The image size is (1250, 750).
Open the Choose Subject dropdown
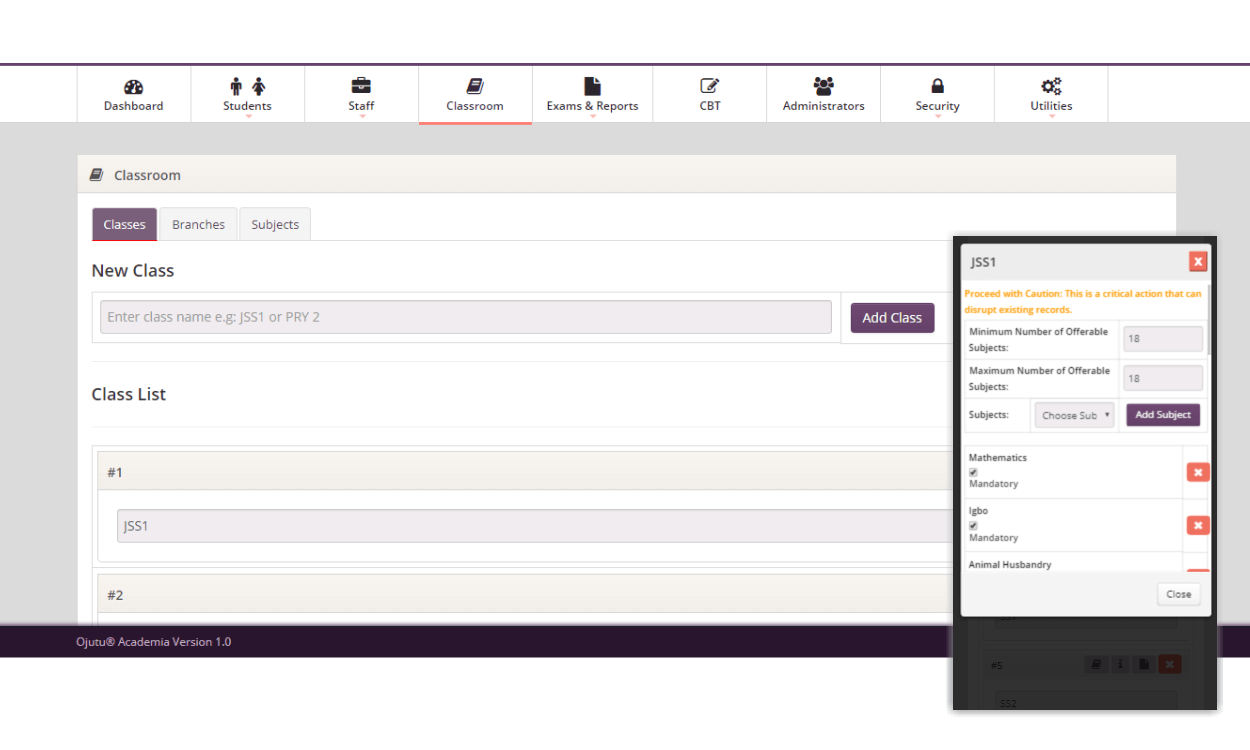[1074, 415]
